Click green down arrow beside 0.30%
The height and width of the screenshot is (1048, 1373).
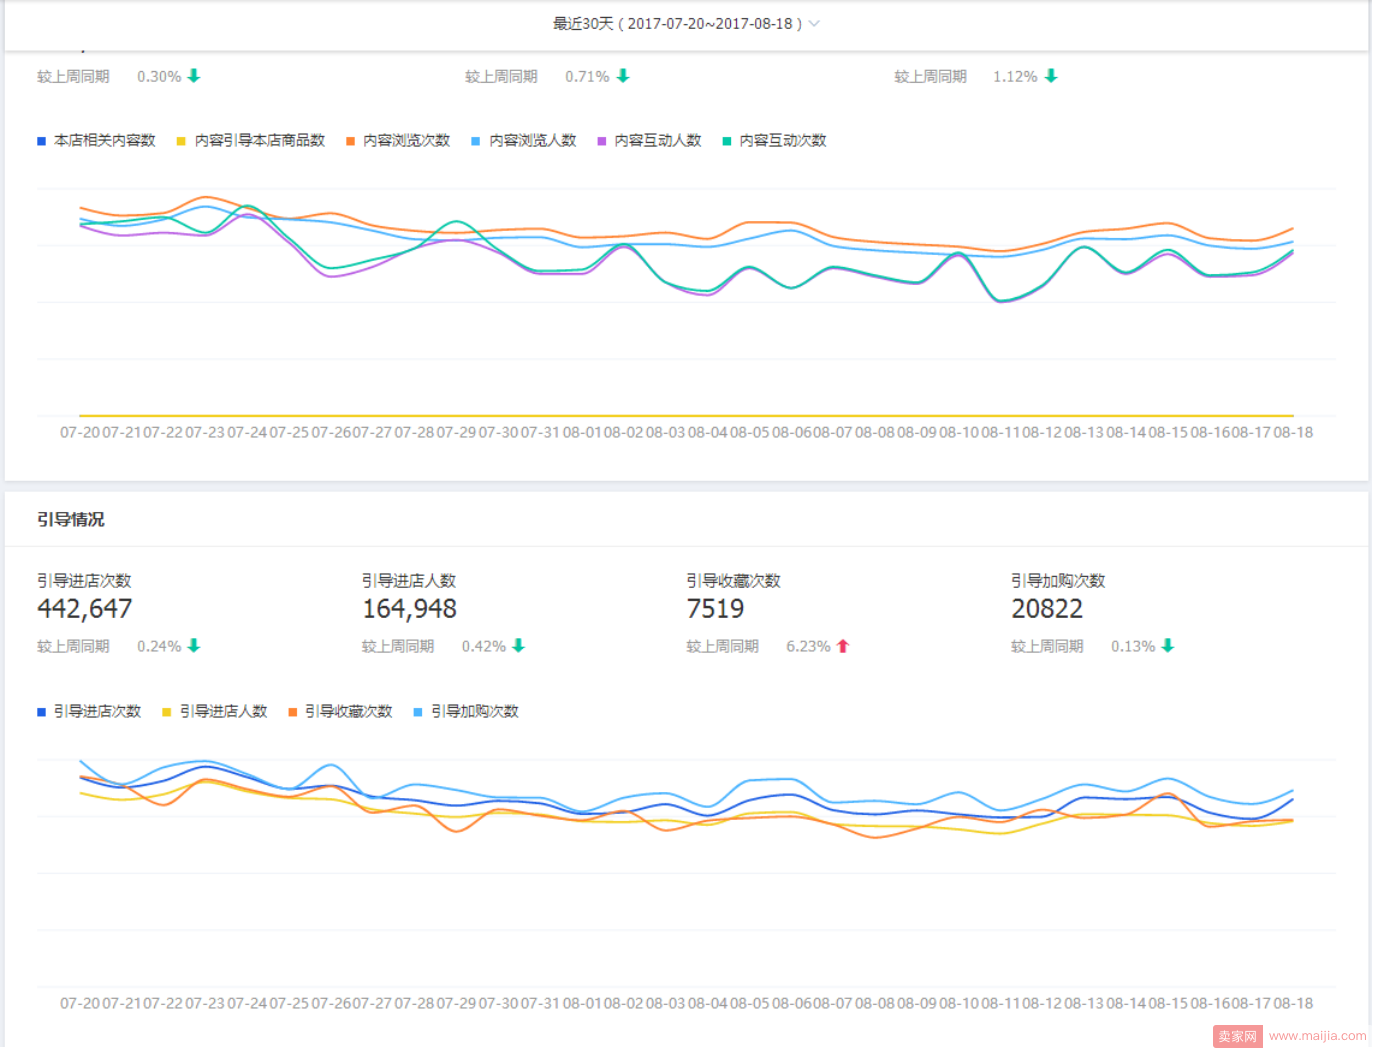click(x=194, y=76)
